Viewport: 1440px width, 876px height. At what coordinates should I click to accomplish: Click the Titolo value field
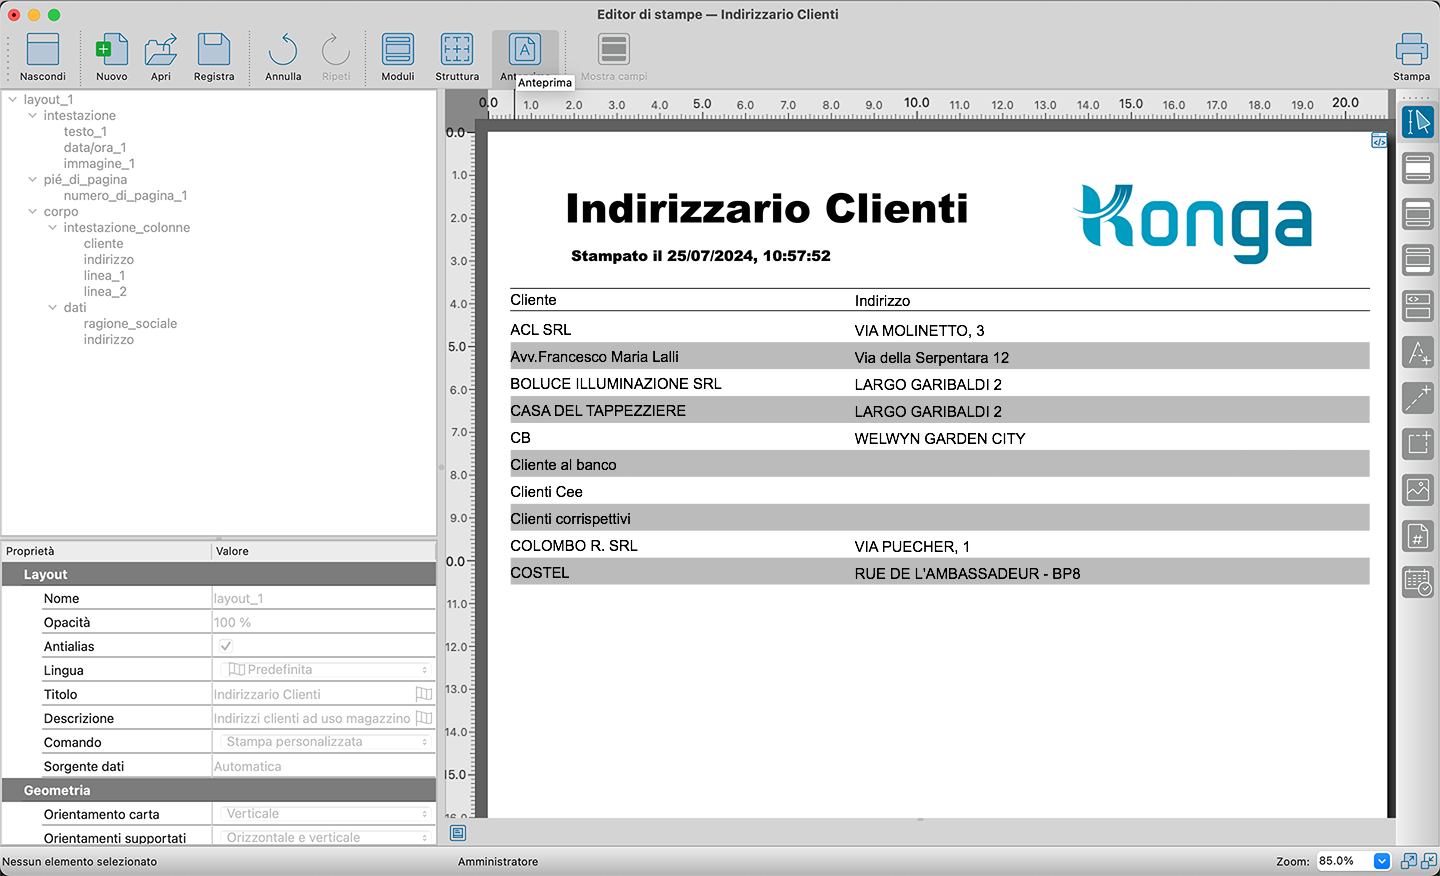pyautogui.click(x=312, y=694)
